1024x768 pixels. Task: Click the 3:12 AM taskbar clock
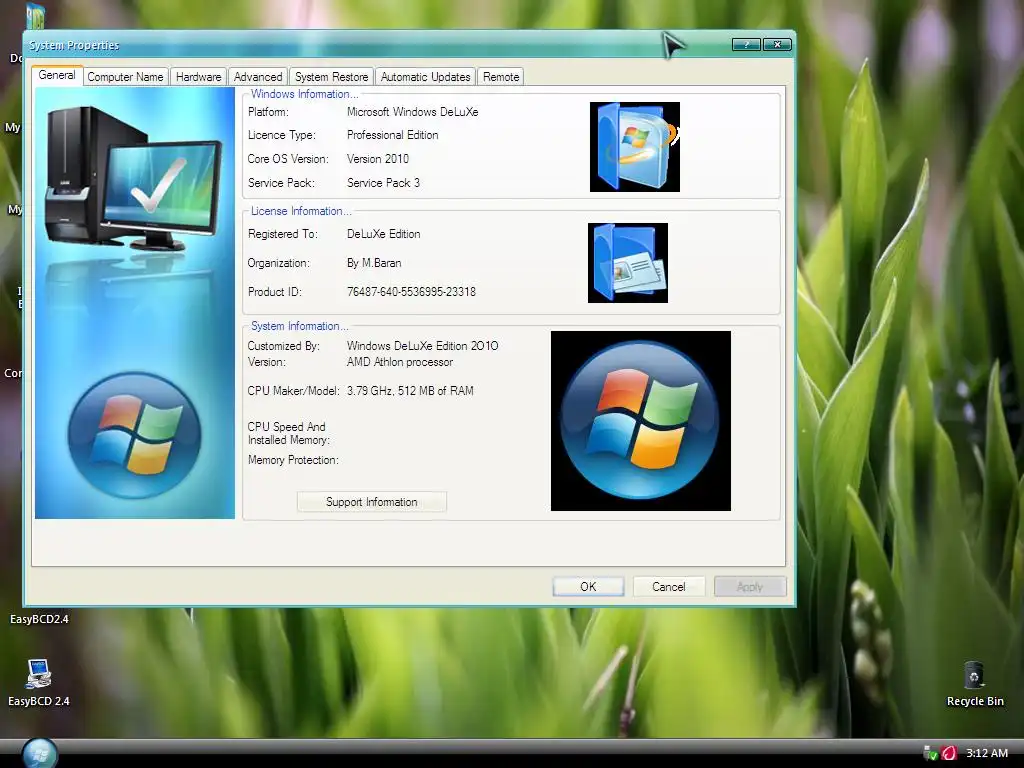tap(987, 753)
